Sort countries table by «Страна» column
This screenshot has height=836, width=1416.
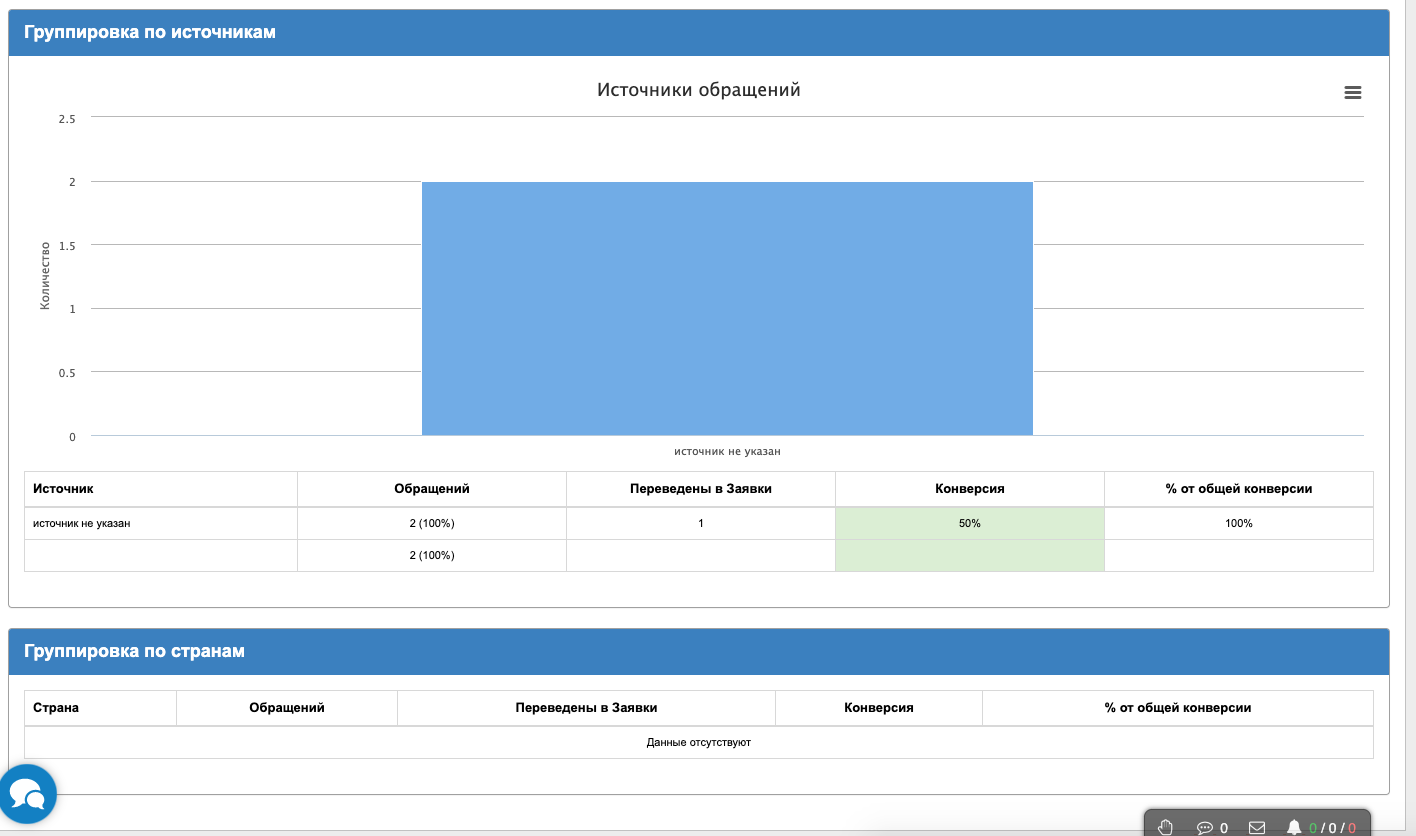click(x=56, y=707)
